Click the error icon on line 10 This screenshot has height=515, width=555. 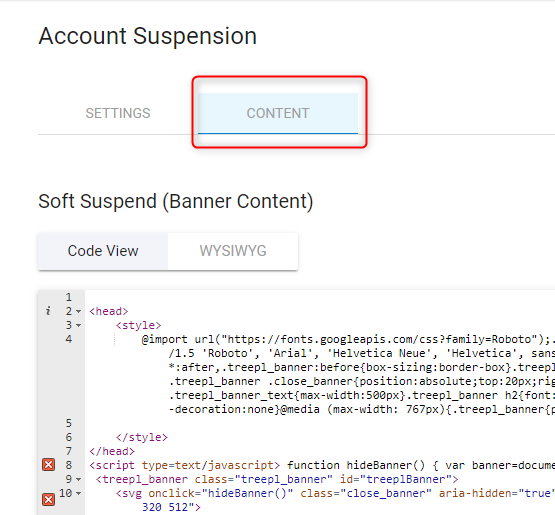click(48, 499)
